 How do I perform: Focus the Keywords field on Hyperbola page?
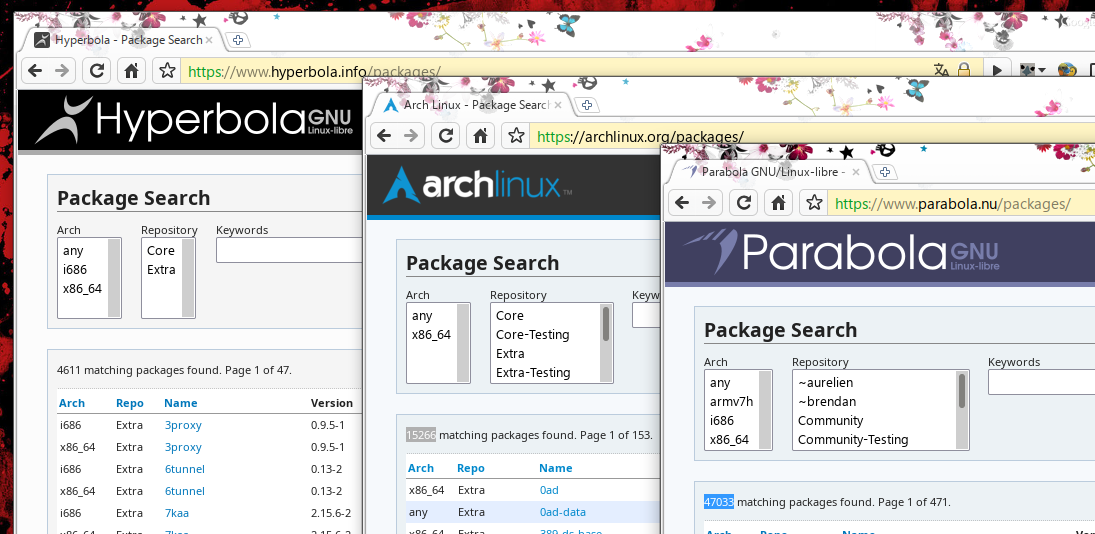289,250
